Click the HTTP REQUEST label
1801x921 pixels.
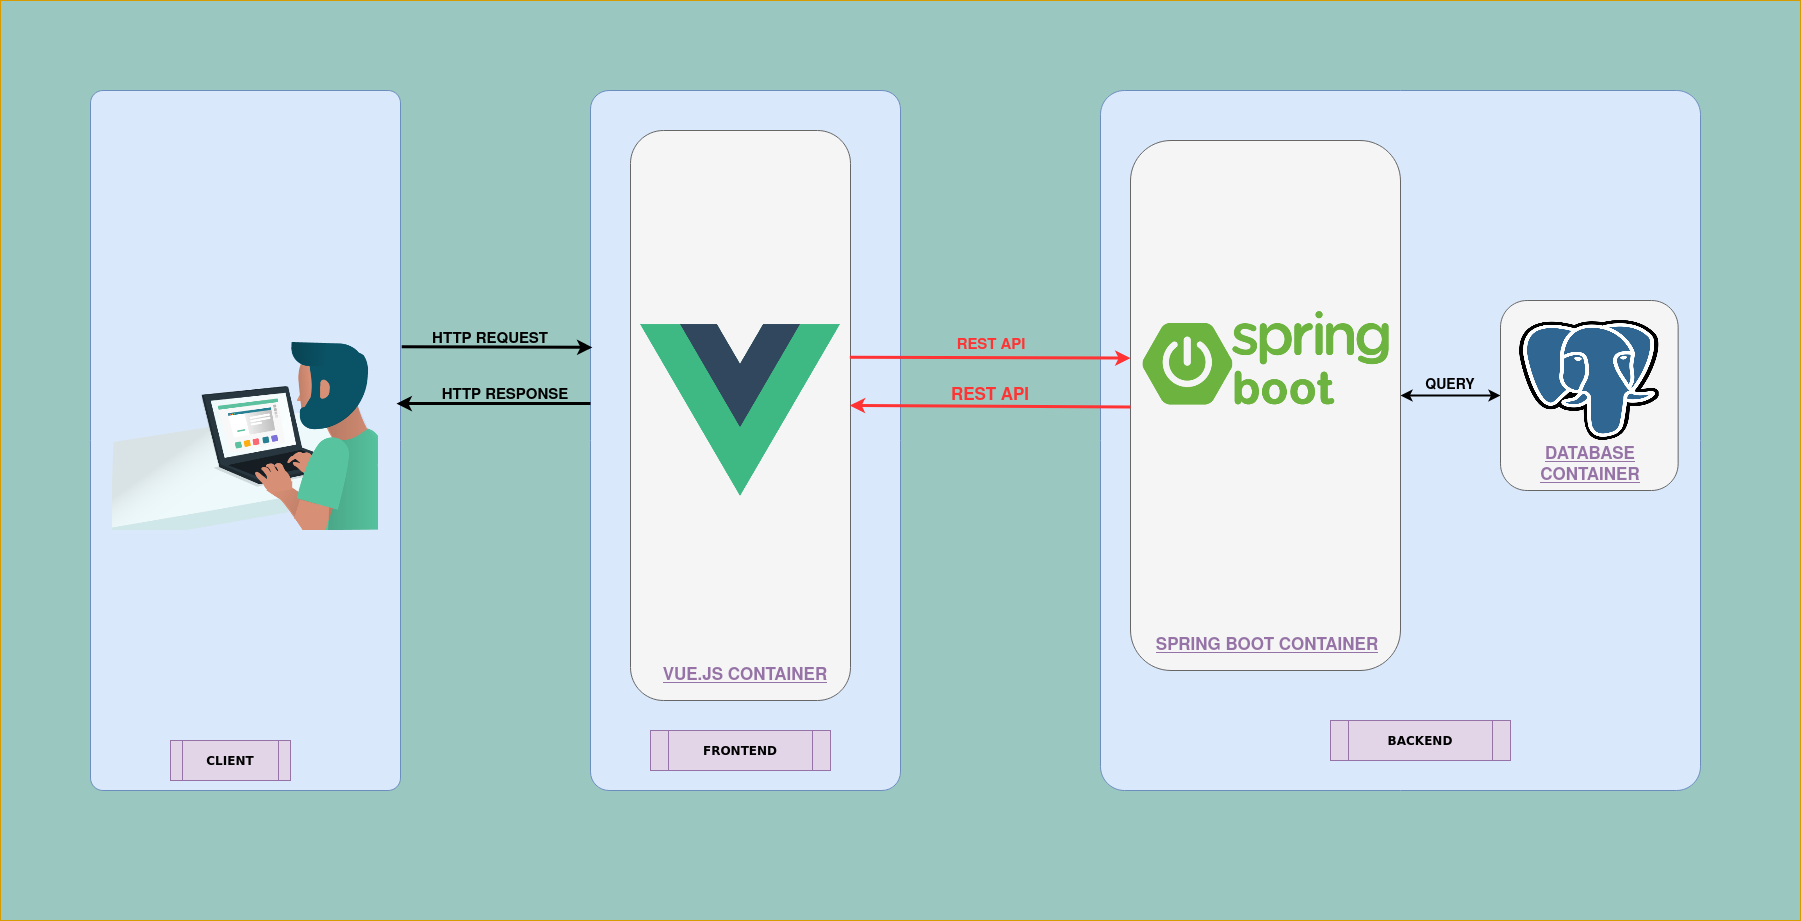tap(490, 337)
